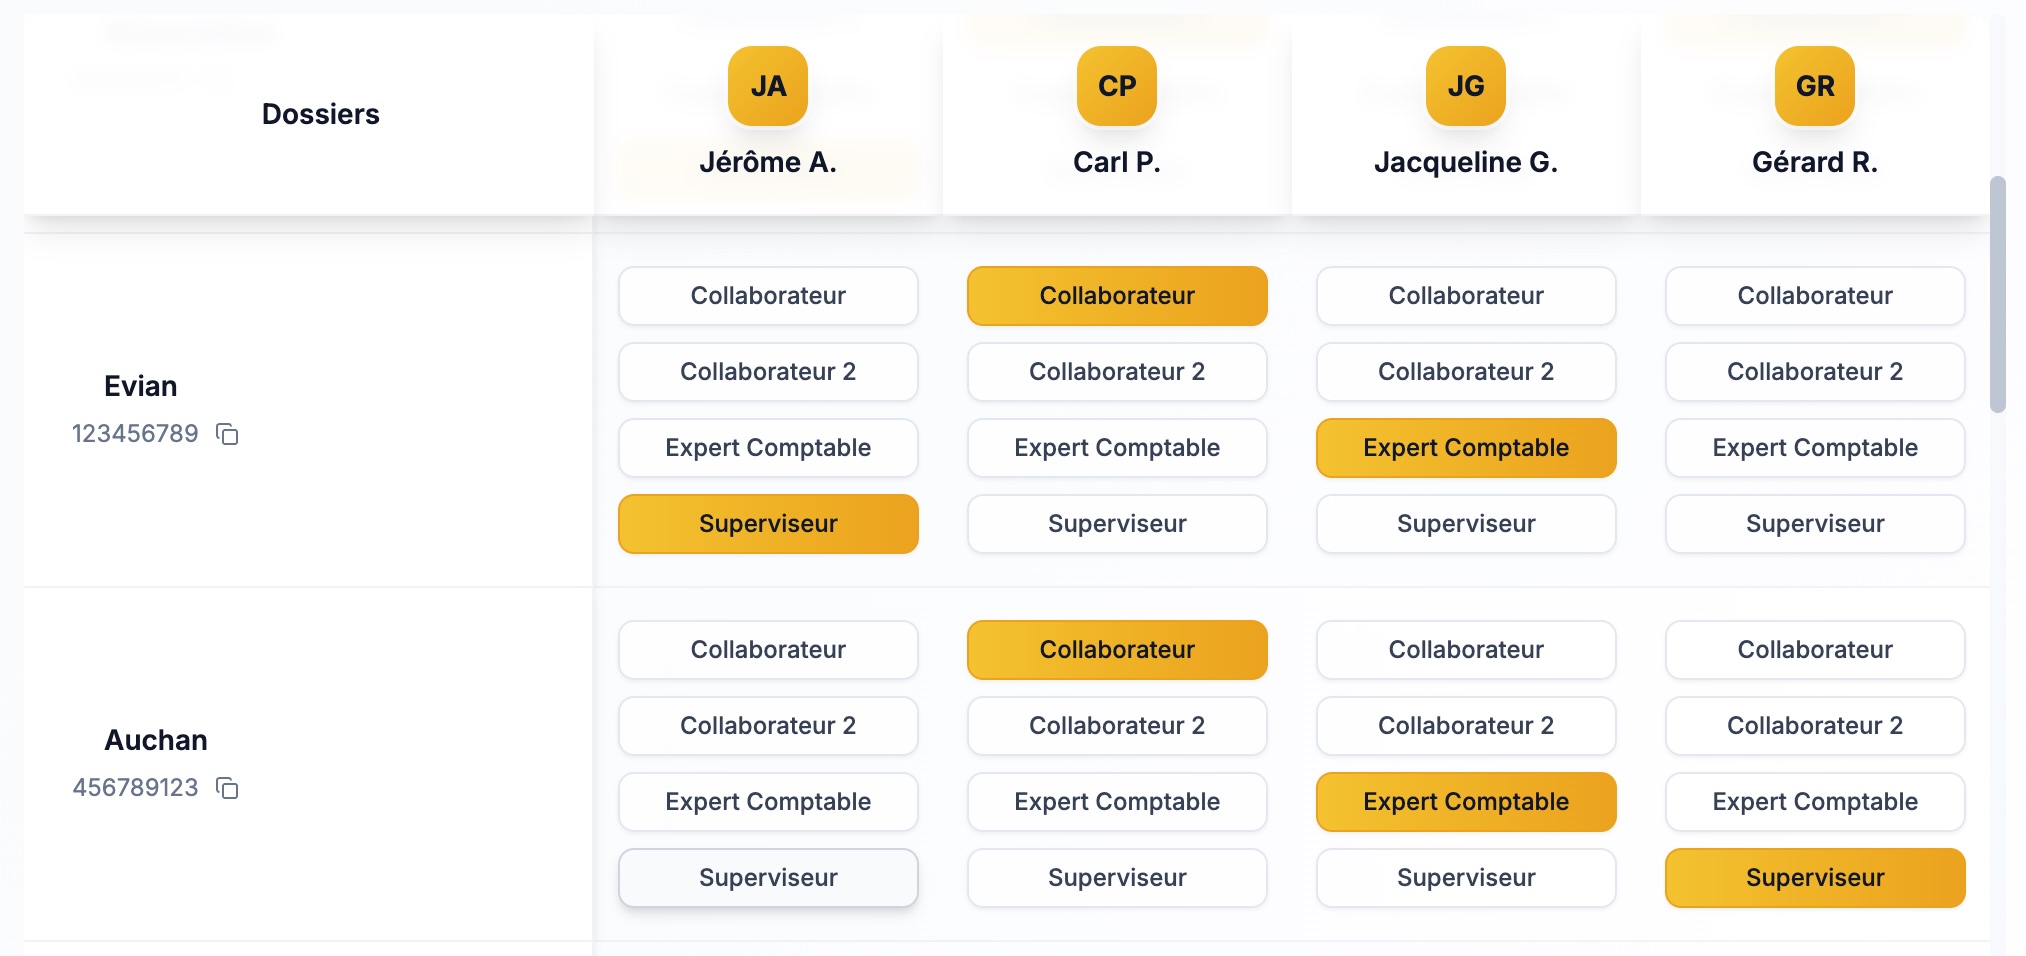Image resolution: width=2026 pixels, height=956 pixels.
Task: Click the JG avatar for Jacqueline G.
Action: [x=1466, y=86]
